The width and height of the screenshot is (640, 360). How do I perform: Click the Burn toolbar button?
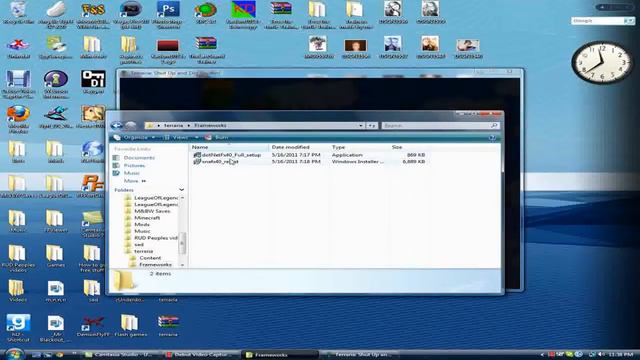(217, 138)
